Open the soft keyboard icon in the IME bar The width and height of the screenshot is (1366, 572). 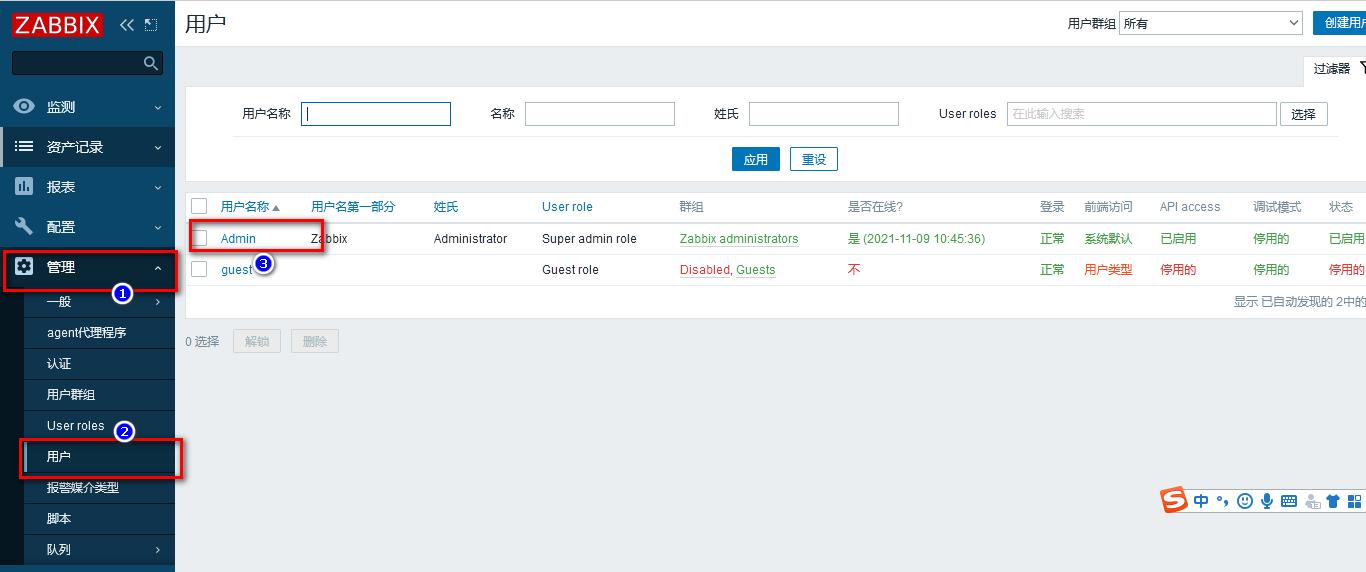click(x=1289, y=501)
